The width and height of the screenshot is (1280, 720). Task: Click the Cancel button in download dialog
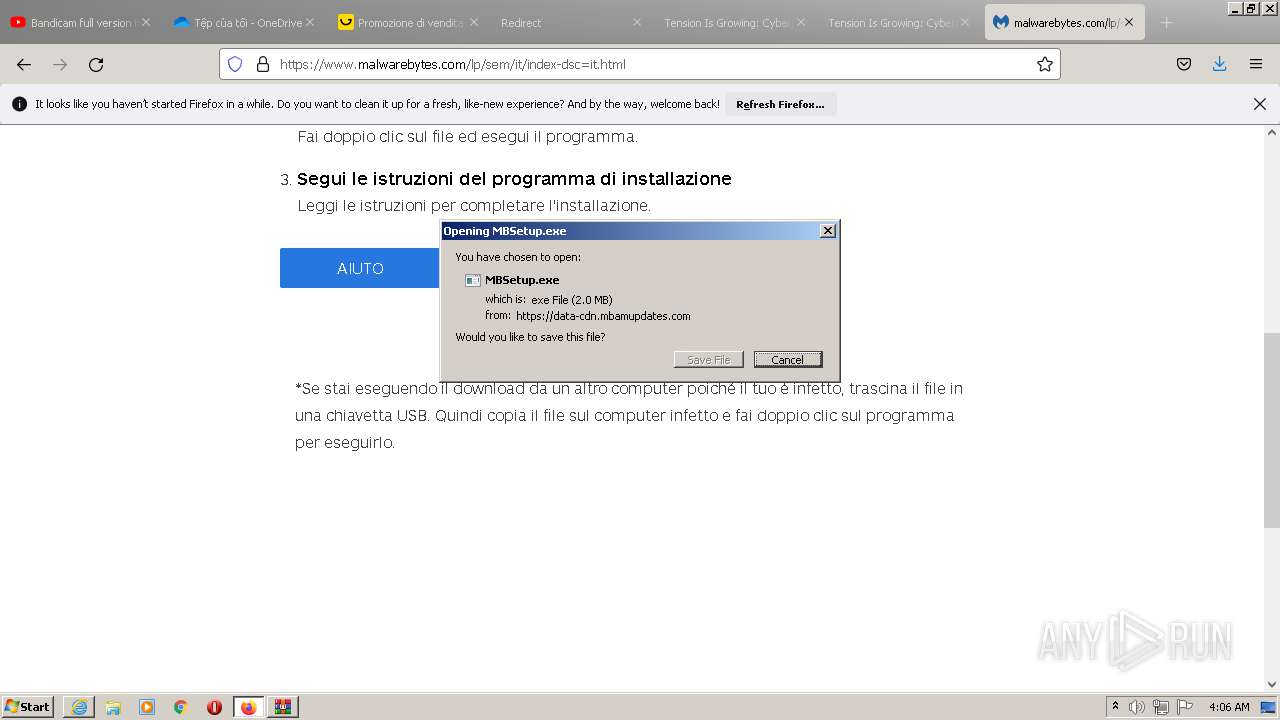pyautogui.click(x=788, y=359)
